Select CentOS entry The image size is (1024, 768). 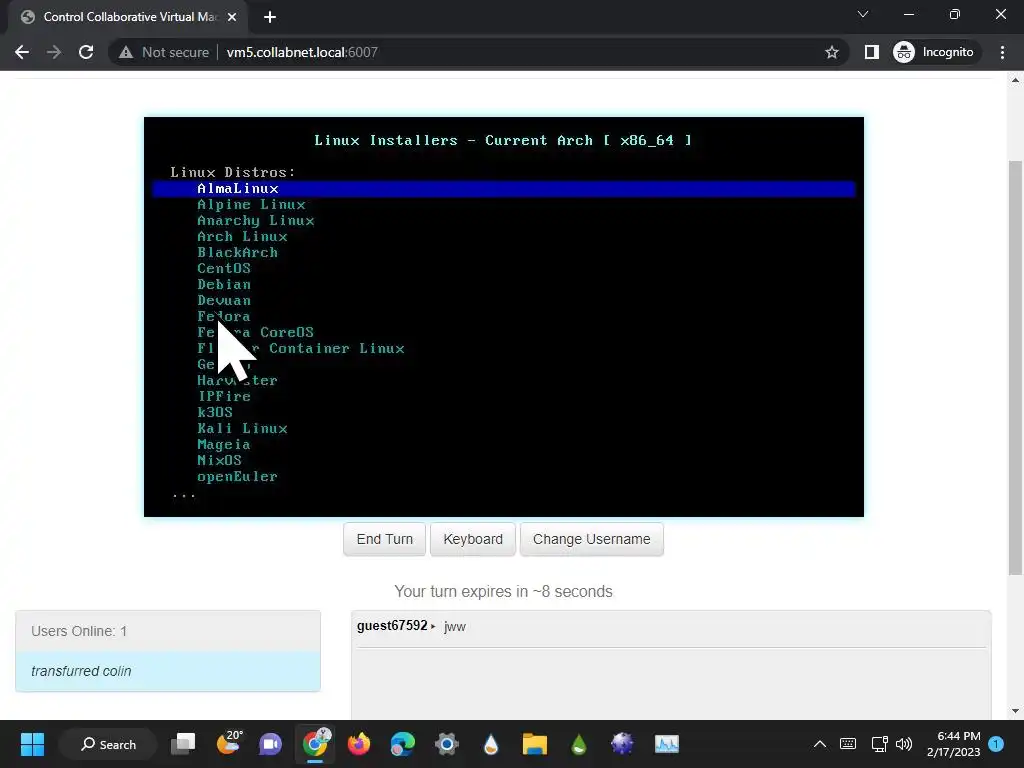(x=224, y=268)
